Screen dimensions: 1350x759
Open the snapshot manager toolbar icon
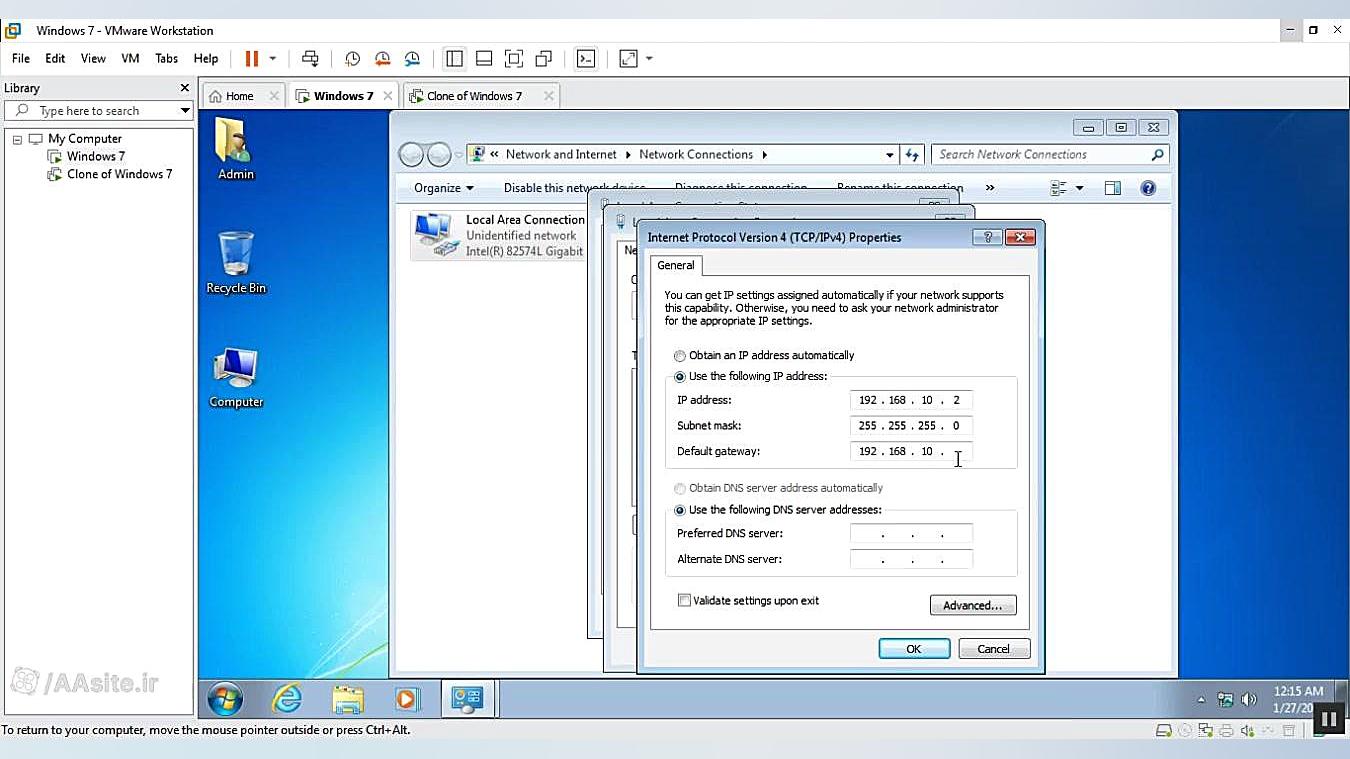[x=412, y=59]
